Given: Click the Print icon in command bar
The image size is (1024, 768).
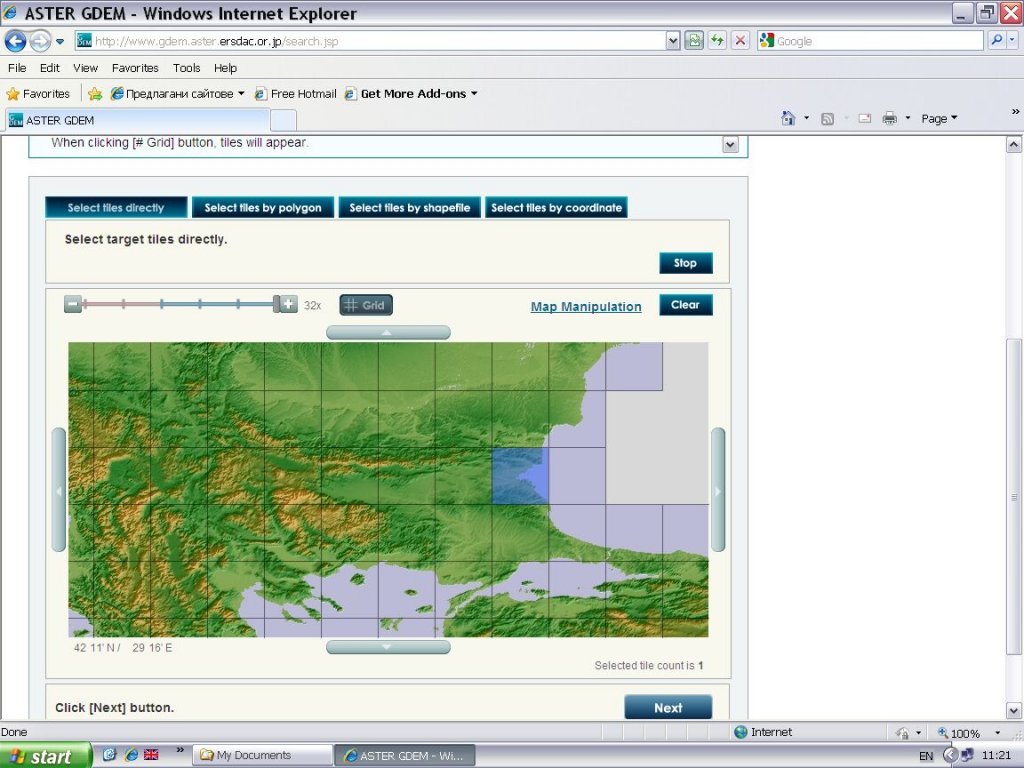Looking at the screenshot, I should (889, 118).
